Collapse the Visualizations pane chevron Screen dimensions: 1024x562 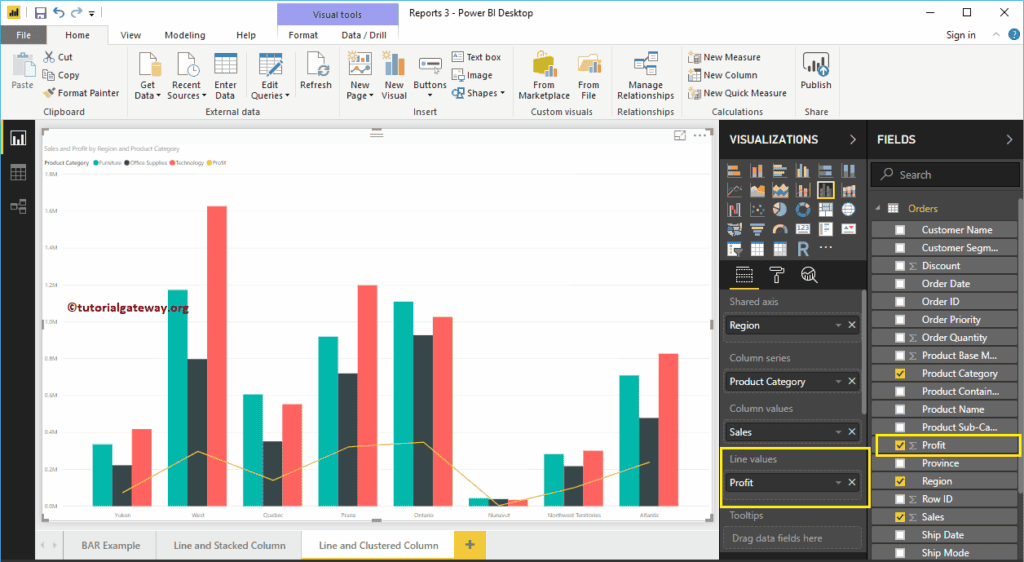pos(852,140)
